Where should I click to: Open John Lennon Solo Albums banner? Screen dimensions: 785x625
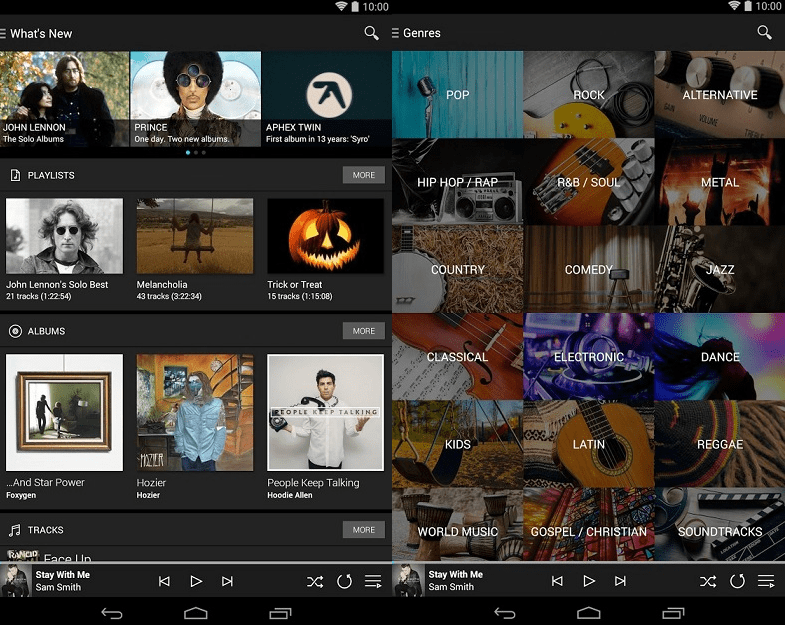[x=64, y=99]
